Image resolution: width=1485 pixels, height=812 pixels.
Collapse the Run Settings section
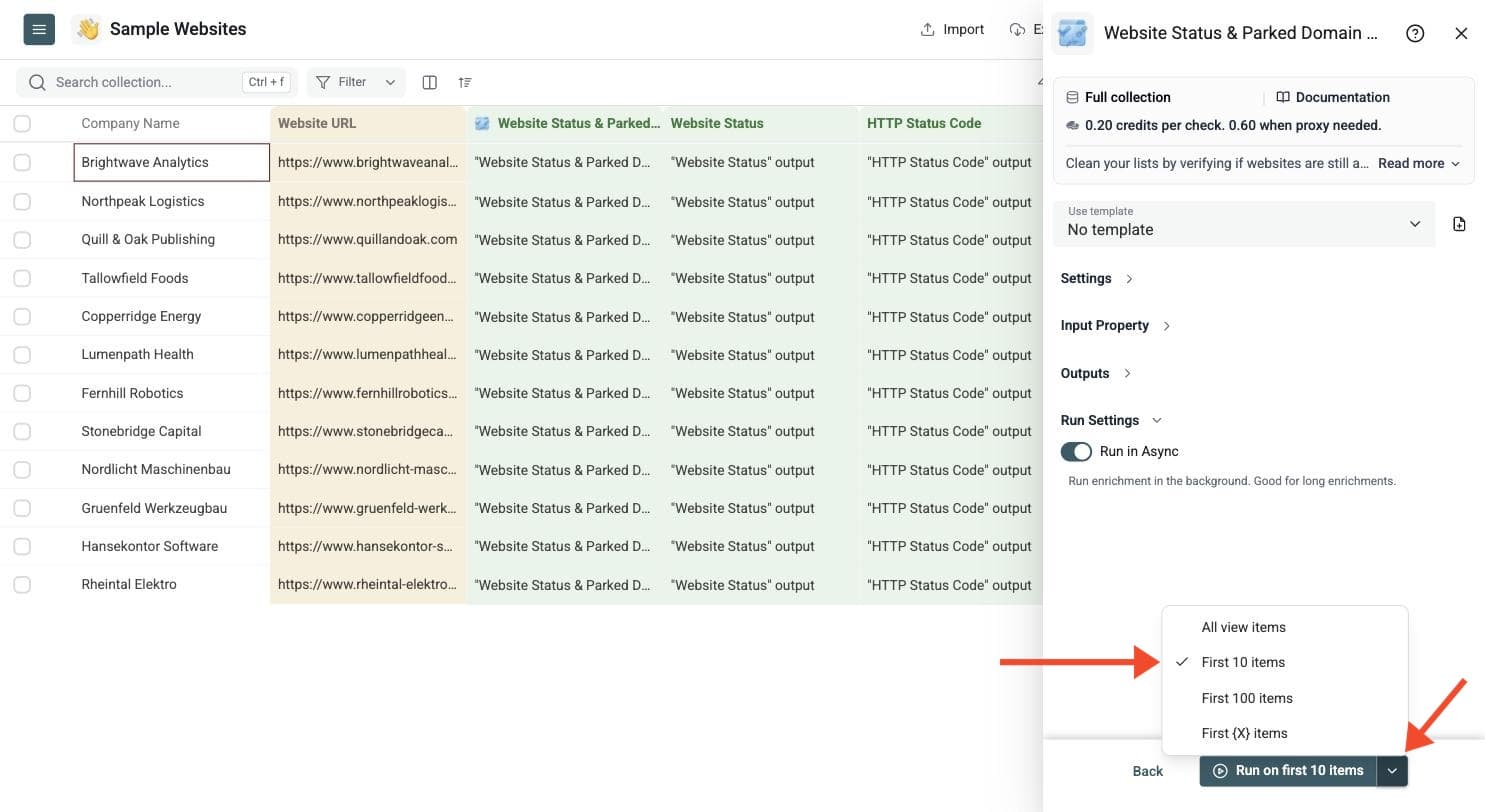click(1111, 420)
